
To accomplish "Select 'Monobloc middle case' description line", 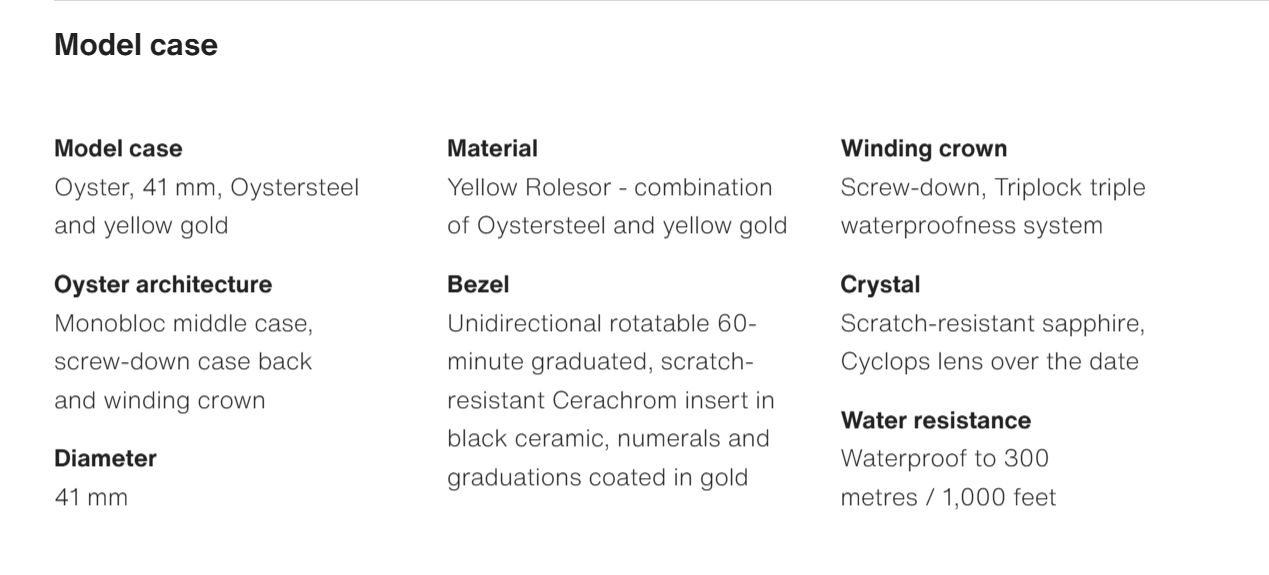I will click(184, 324).
